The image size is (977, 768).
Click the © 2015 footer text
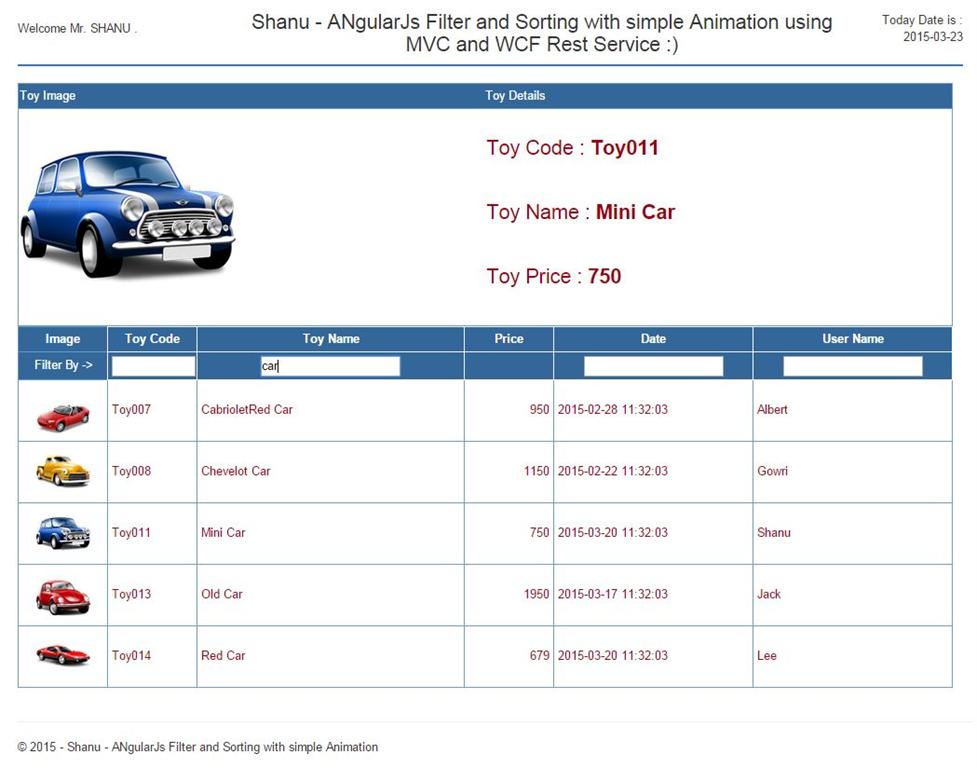coord(198,746)
